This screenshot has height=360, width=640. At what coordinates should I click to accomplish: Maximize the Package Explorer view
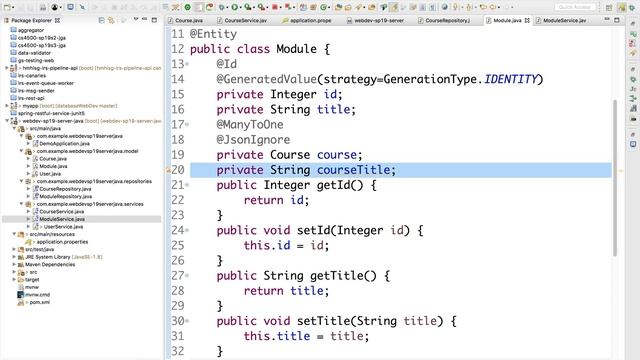click(x=154, y=20)
